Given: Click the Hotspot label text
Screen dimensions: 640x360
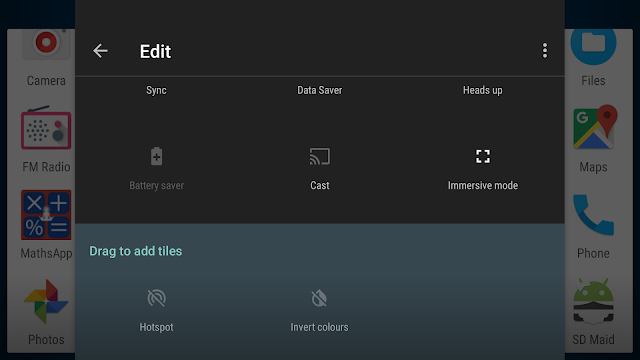Looking at the screenshot, I should [x=156, y=327].
